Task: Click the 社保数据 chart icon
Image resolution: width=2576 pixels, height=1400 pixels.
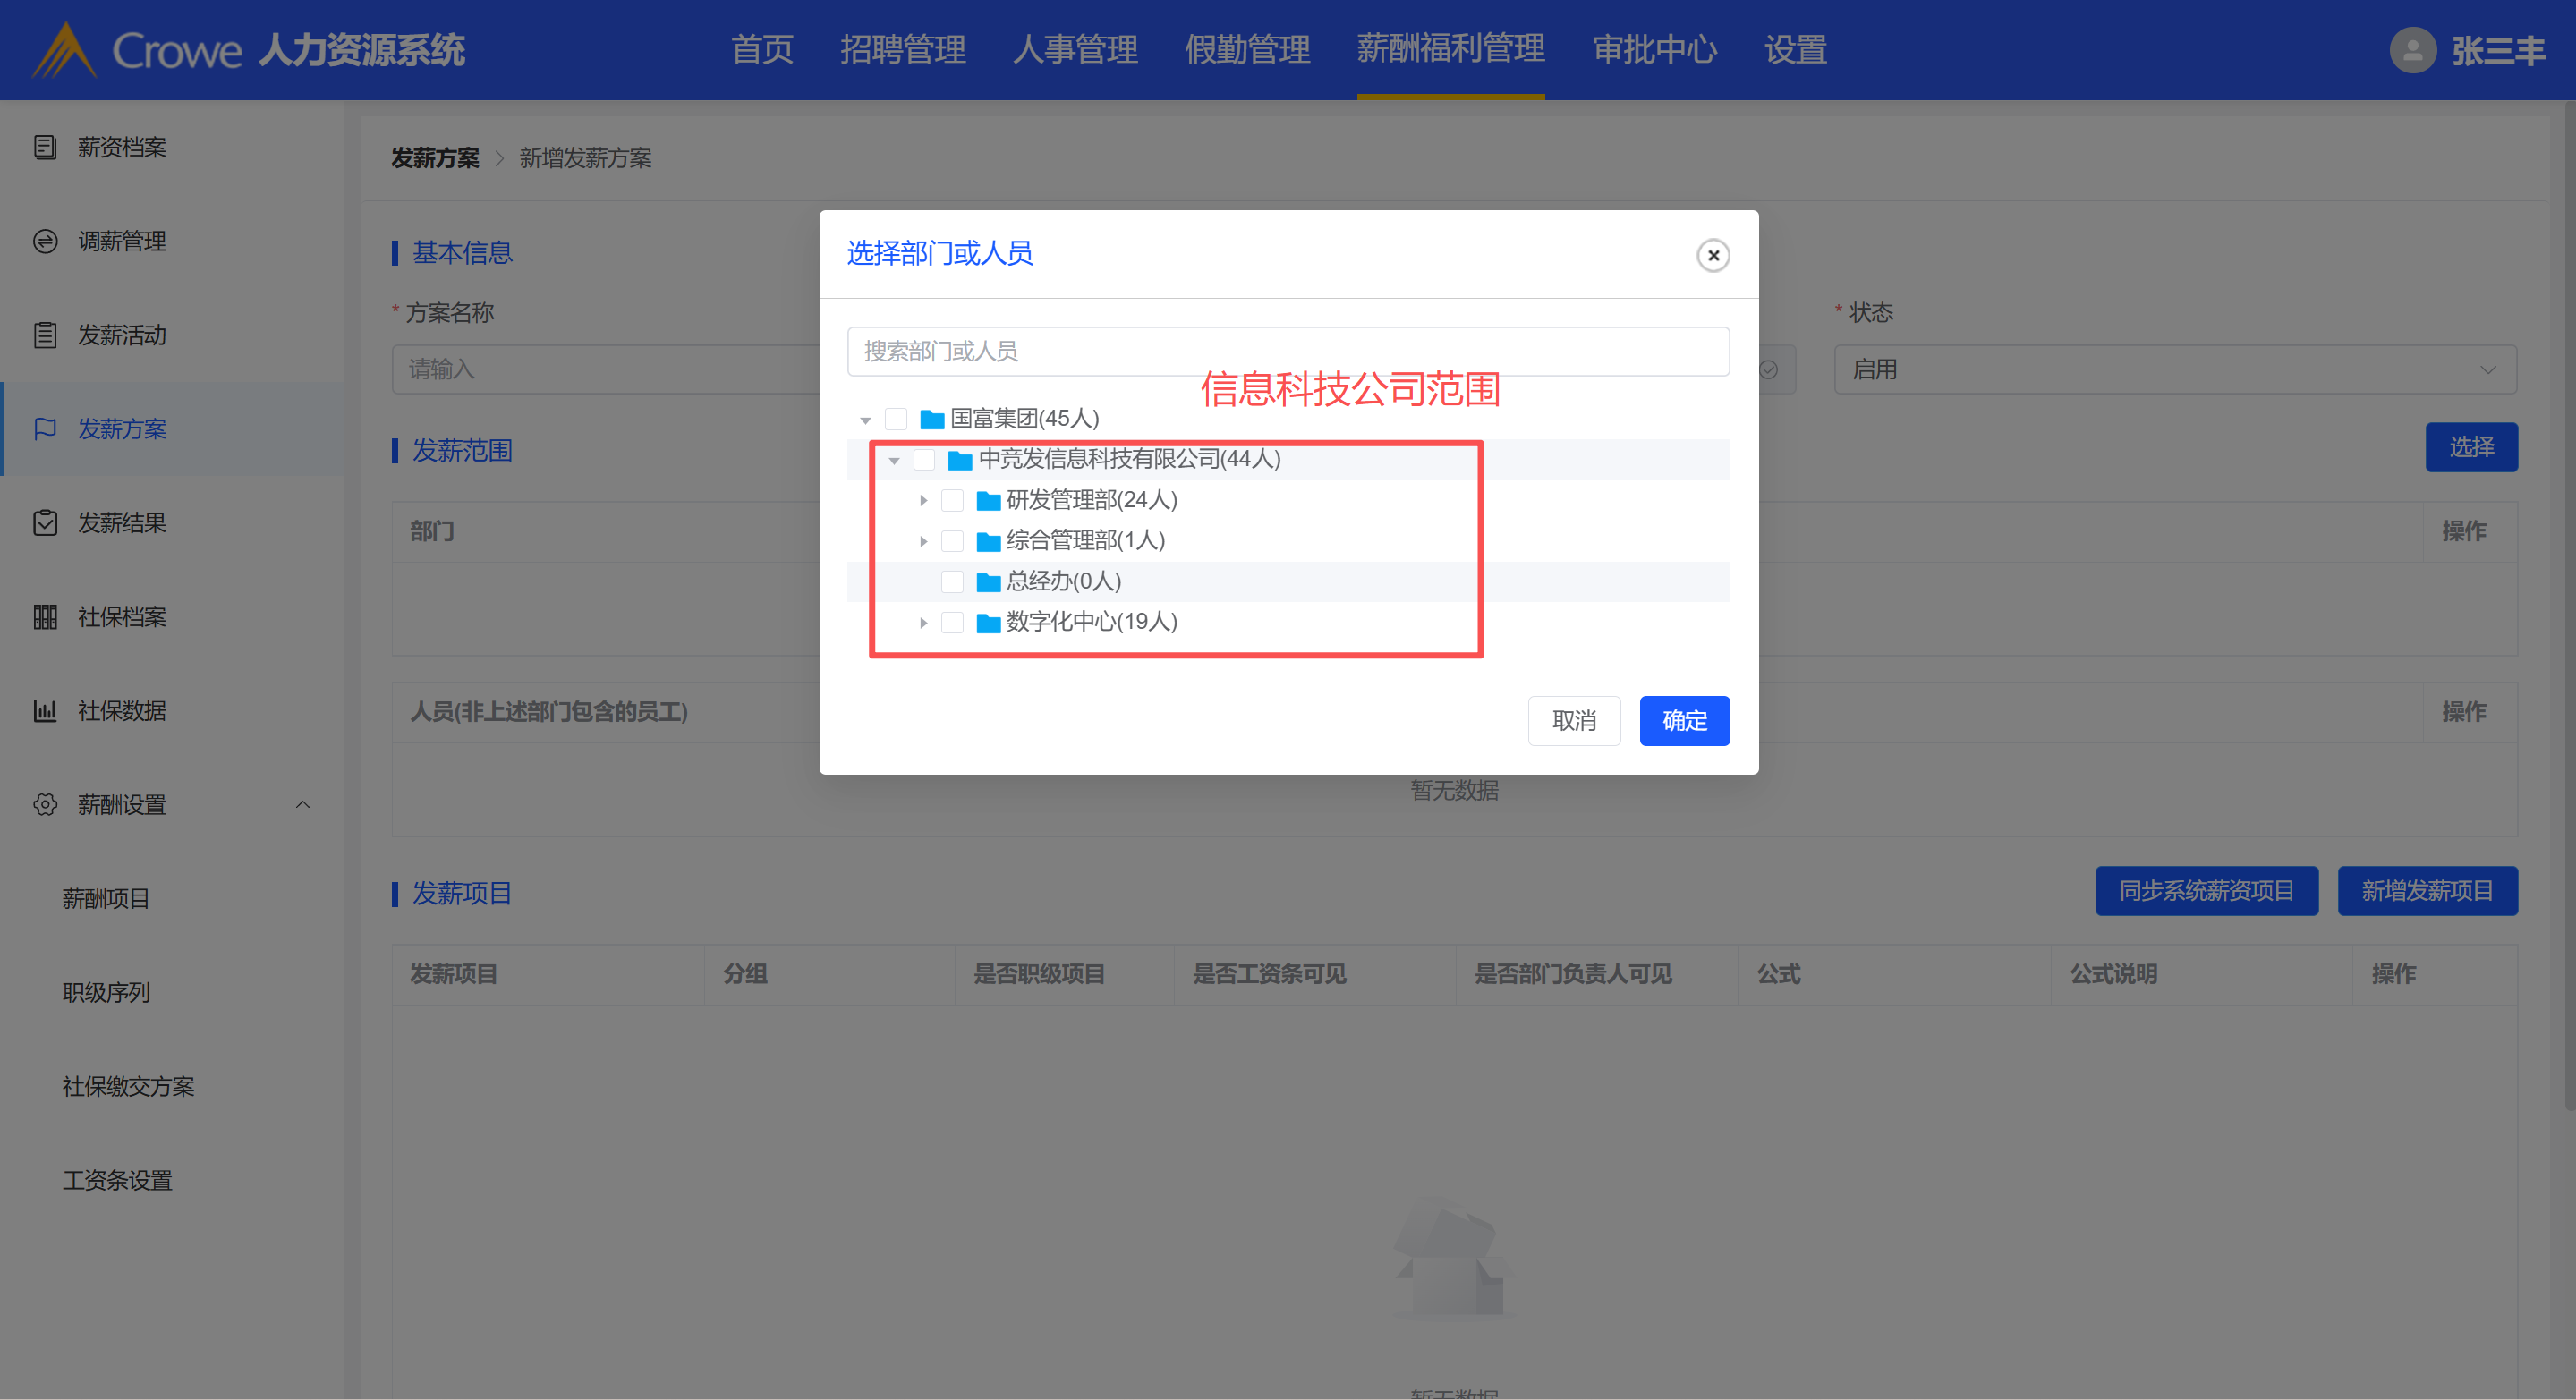Action: 45,711
